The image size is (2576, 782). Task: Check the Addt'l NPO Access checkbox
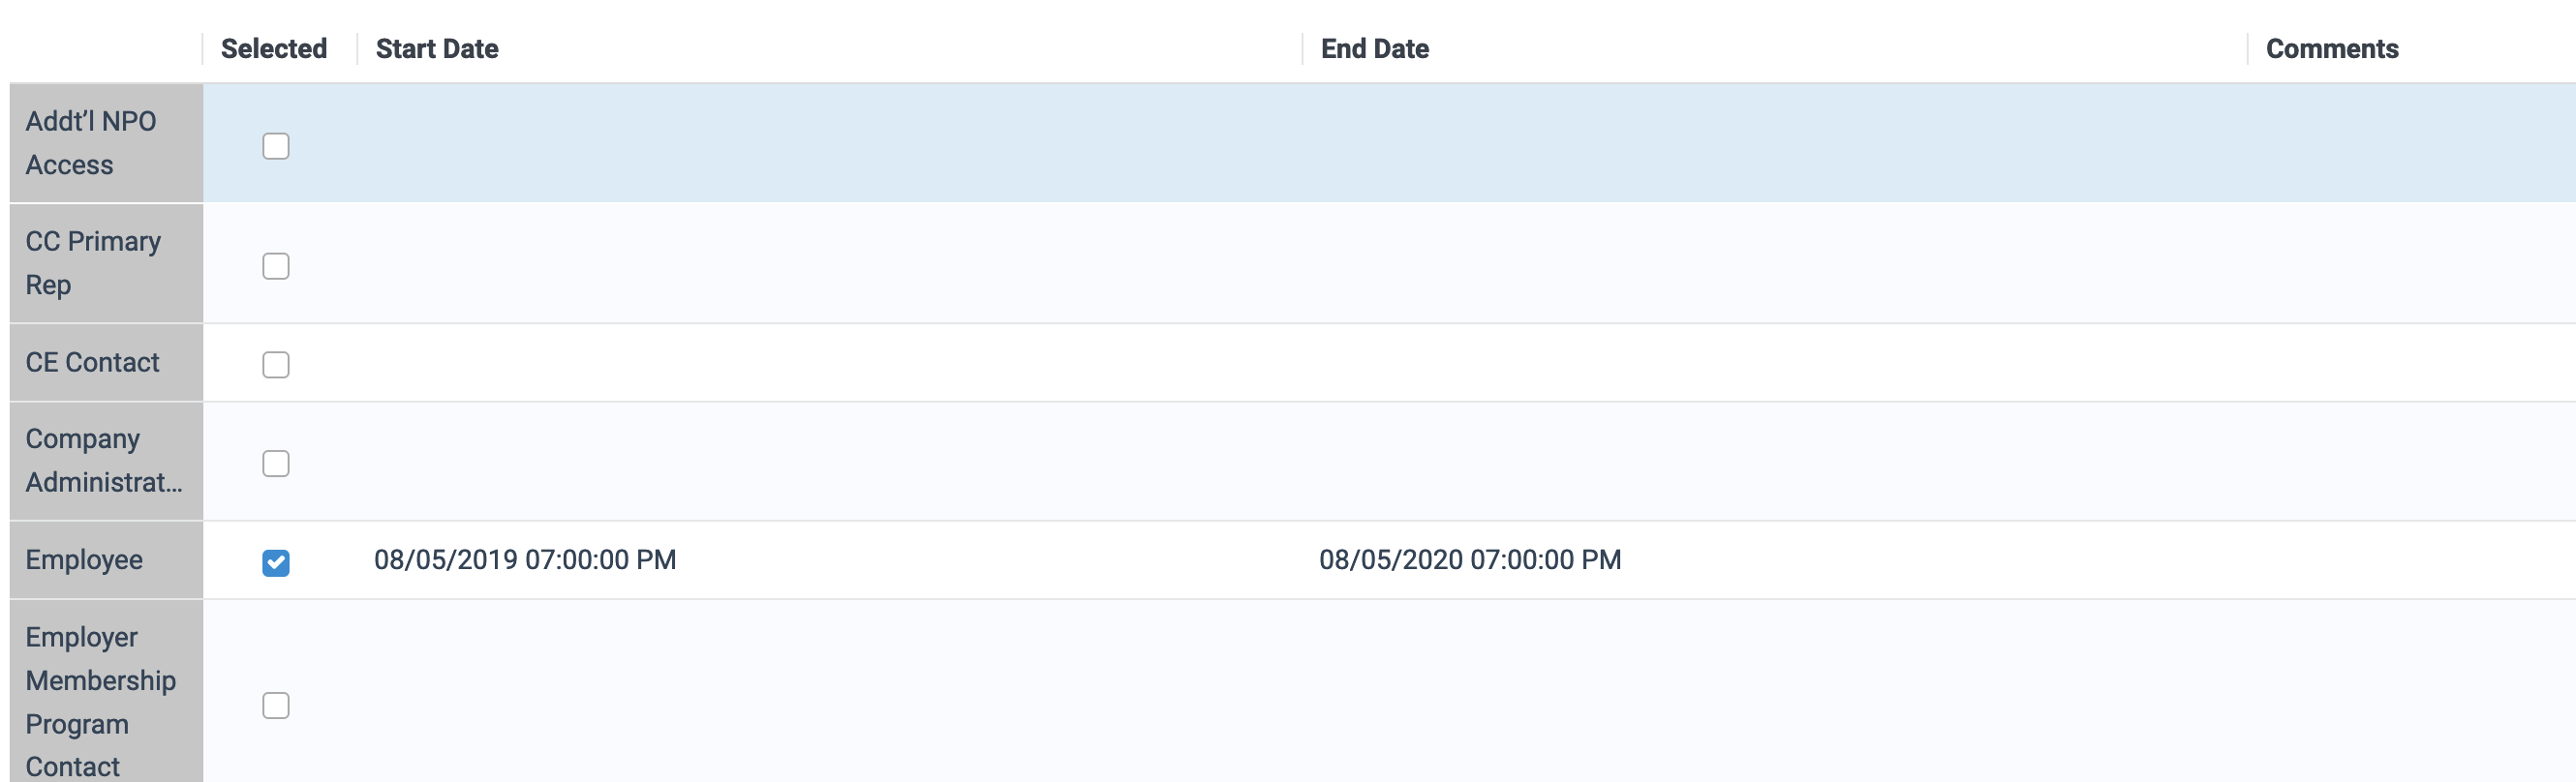276,146
